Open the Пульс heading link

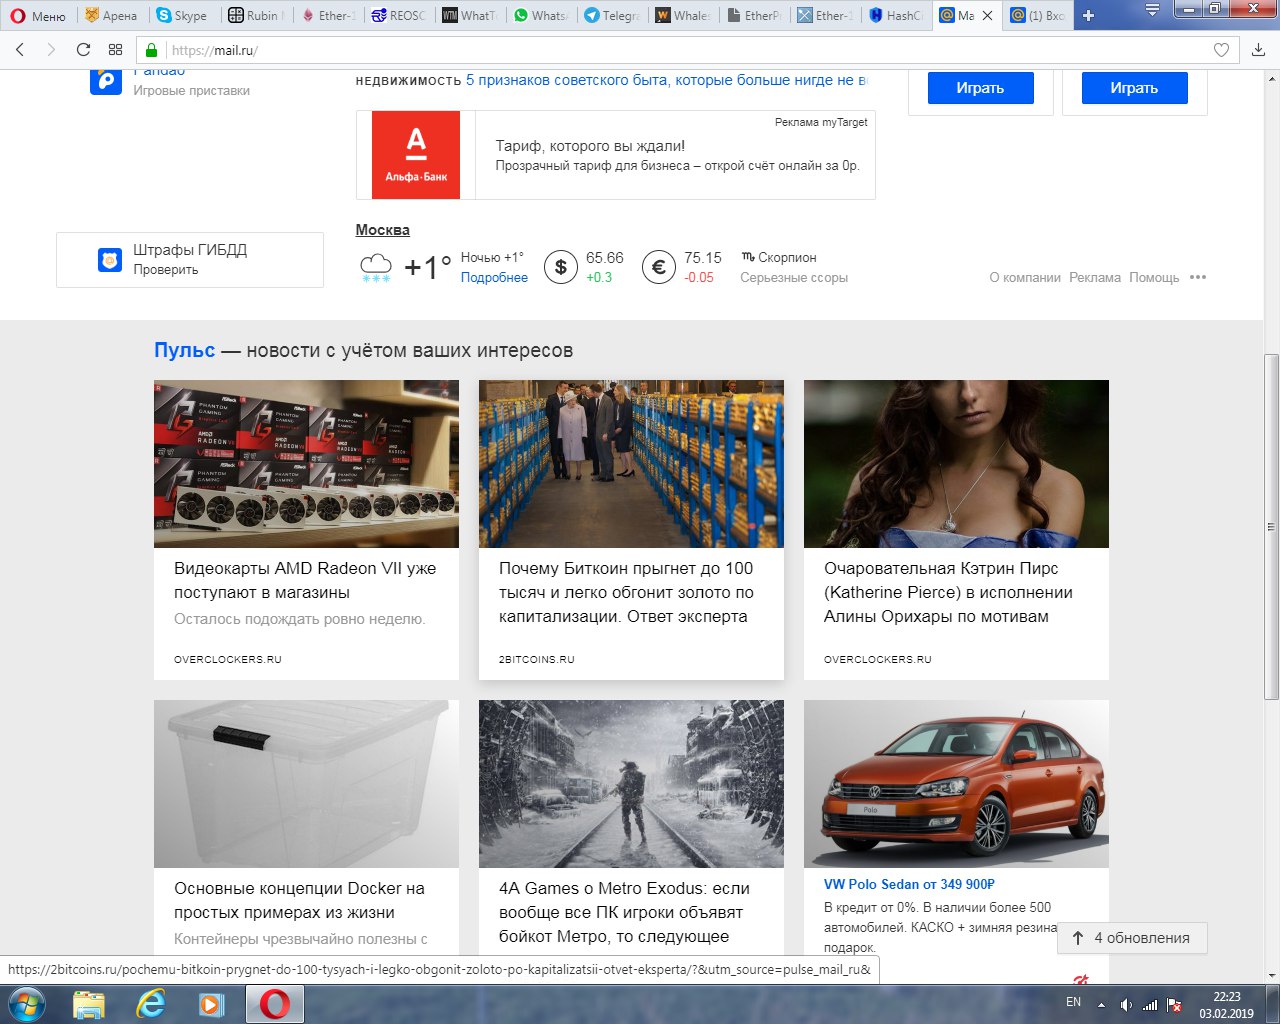pos(184,350)
